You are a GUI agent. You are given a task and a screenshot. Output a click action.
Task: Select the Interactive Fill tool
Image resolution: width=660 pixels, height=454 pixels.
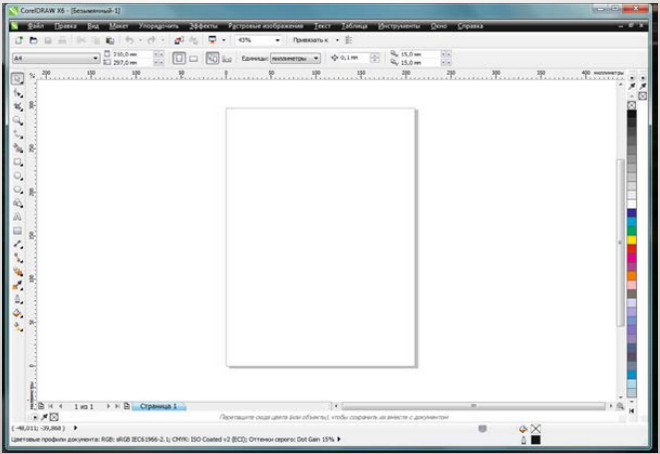(x=18, y=327)
